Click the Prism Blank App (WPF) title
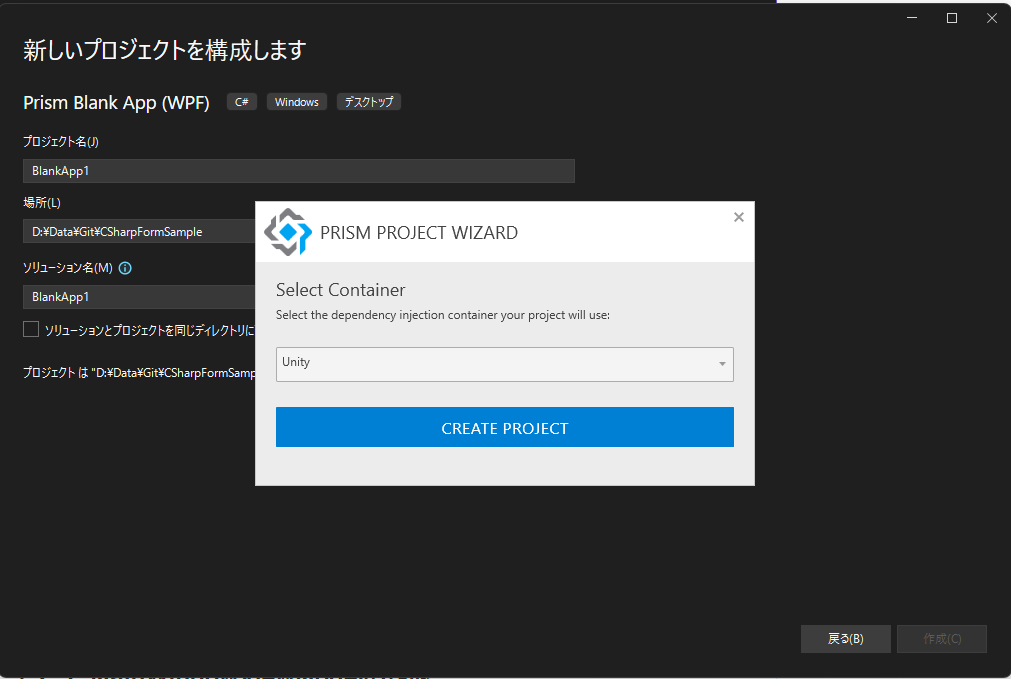The image size is (1011, 679). tap(116, 103)
